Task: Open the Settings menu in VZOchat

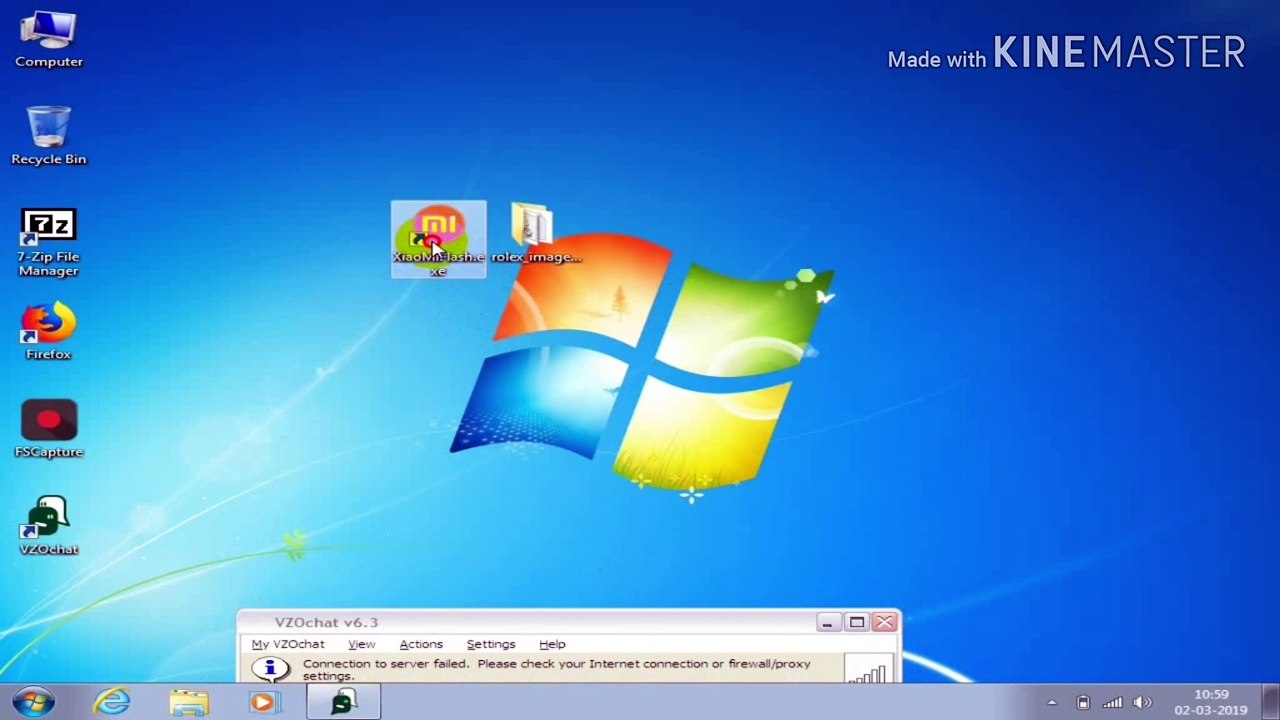Action: (x=491, y=644)
